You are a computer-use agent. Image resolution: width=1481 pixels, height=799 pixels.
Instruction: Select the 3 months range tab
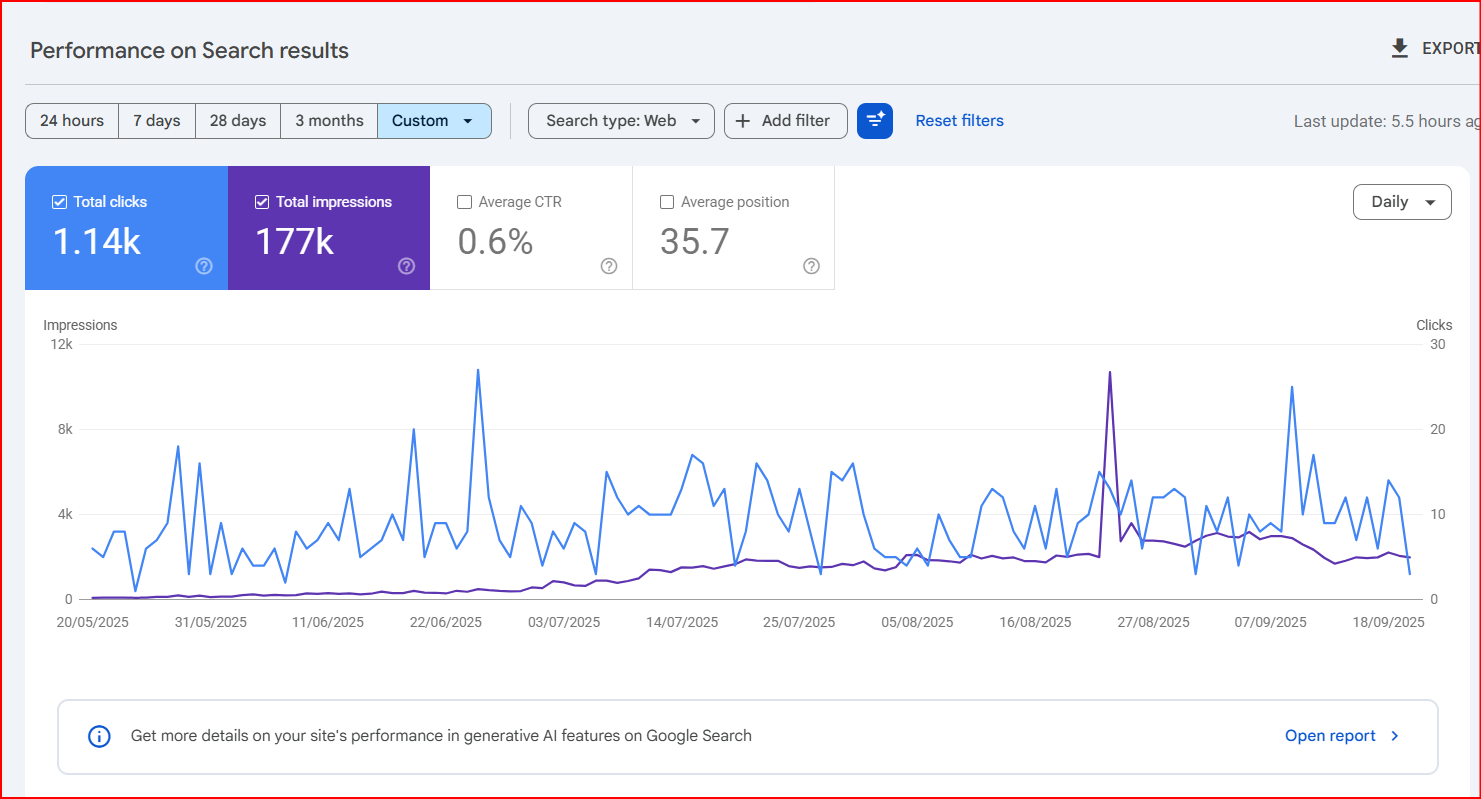(329, 121)
